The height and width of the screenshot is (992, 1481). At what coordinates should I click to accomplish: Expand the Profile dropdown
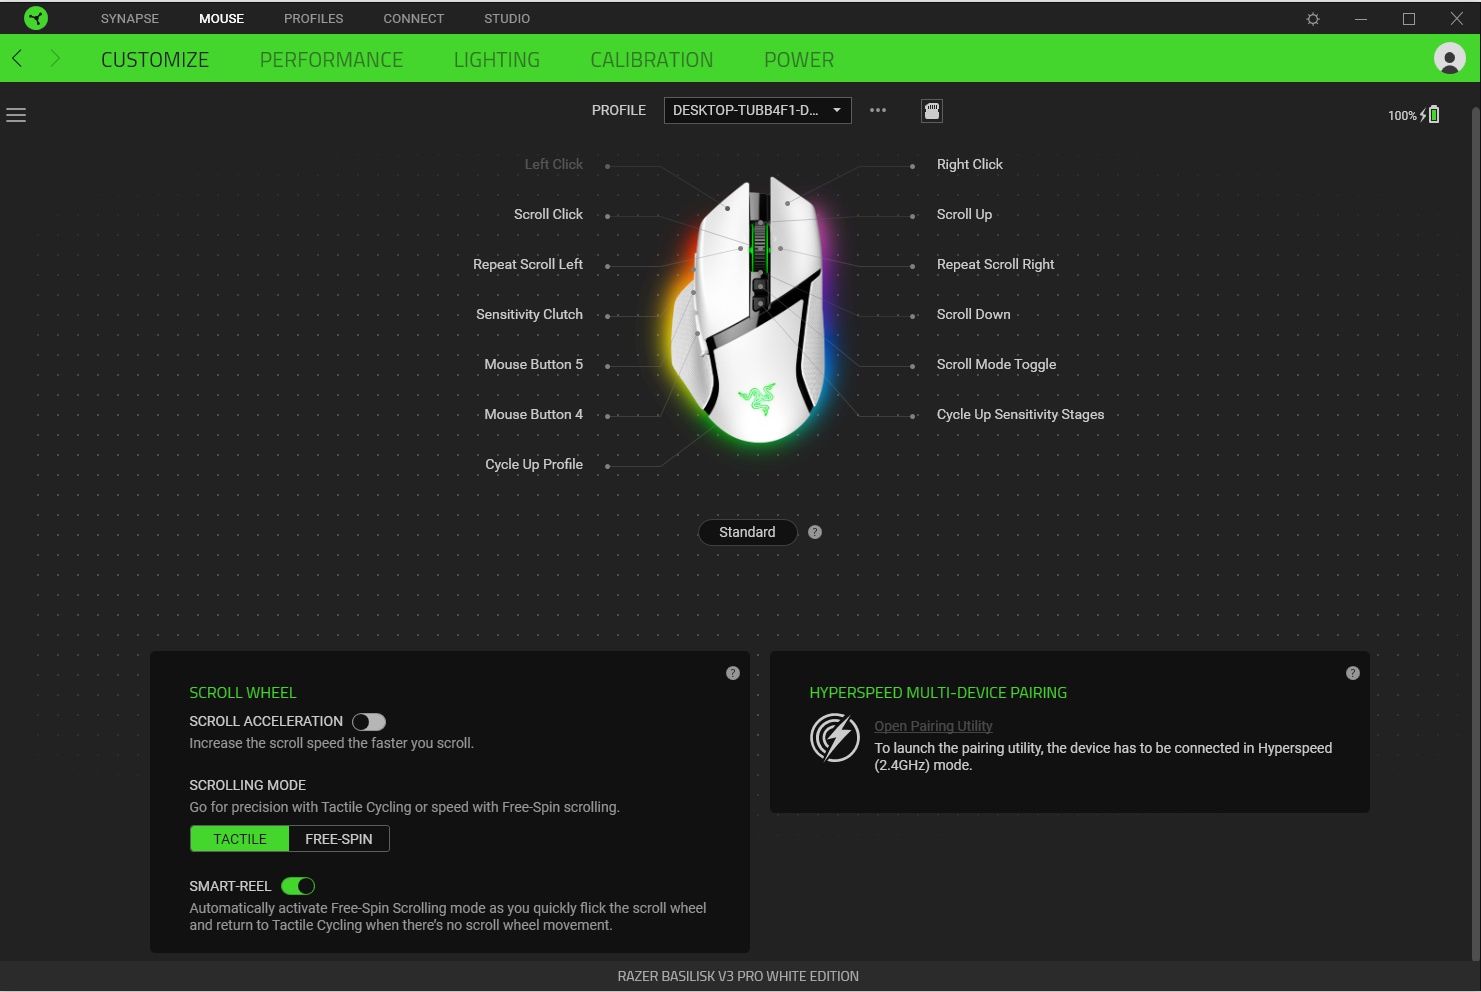coord(758,110)
